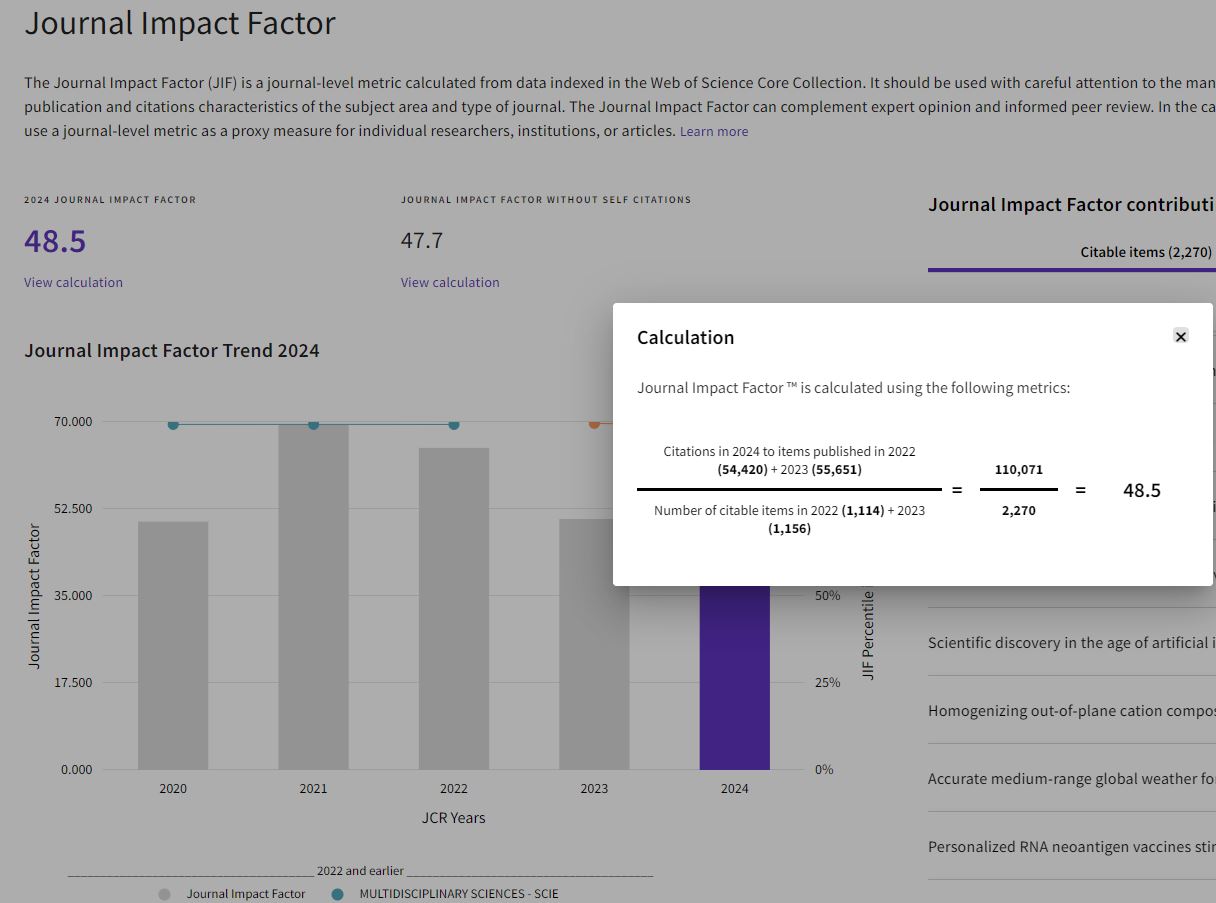Click the 'Journal Impact Factor Trend 2024' heading
Image resolution: width=1216 pixels, height=903 pixels.
[172, 351]
